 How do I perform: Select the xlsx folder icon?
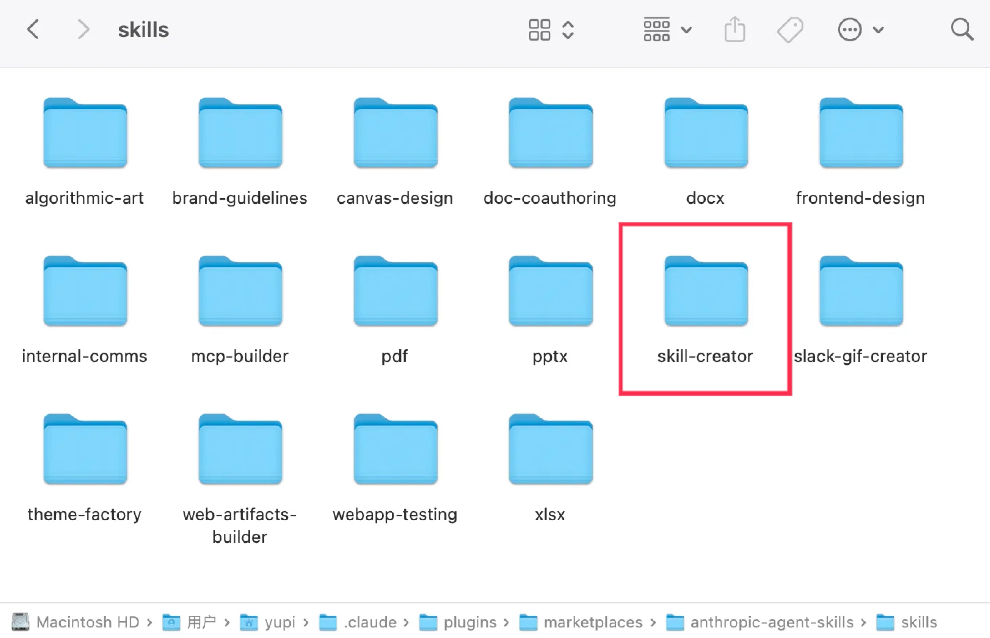click(x=551, y=449)
